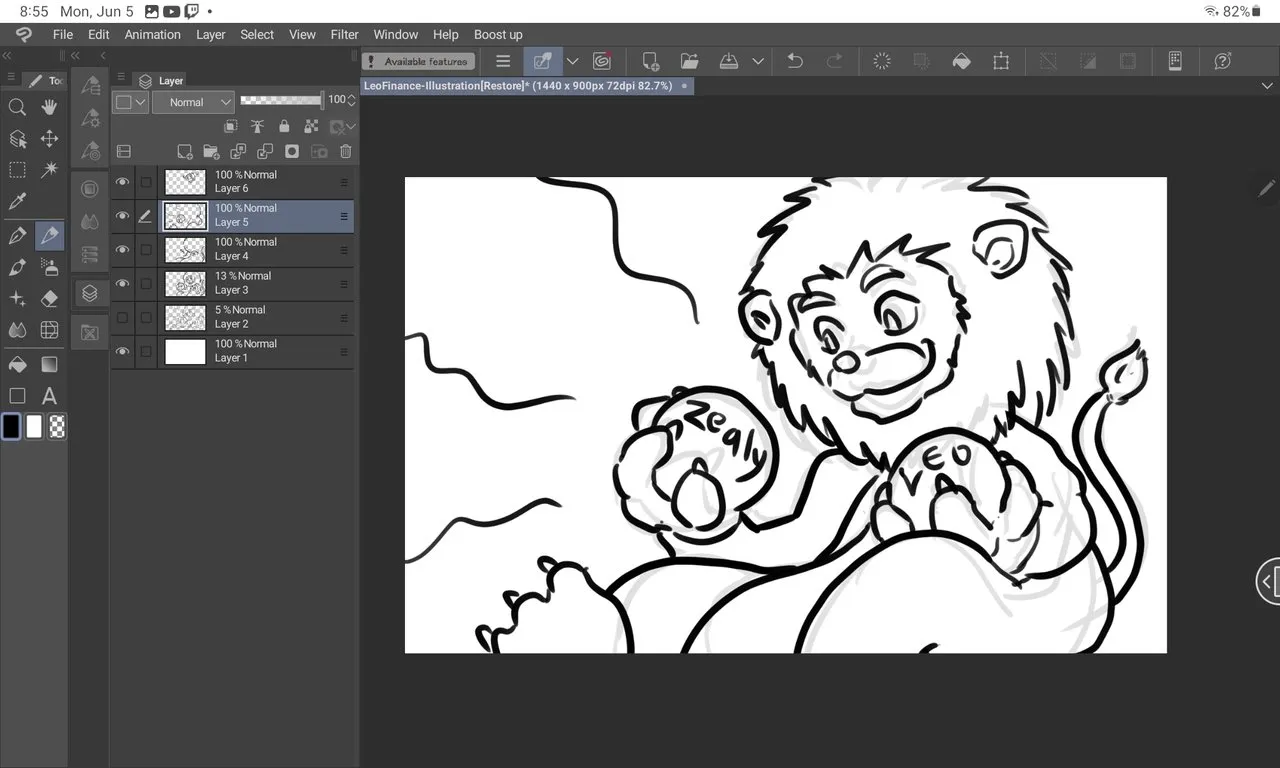Delete layer using the trash icon
Viewport: 1280px width, 768px height.
coord(346,152)
